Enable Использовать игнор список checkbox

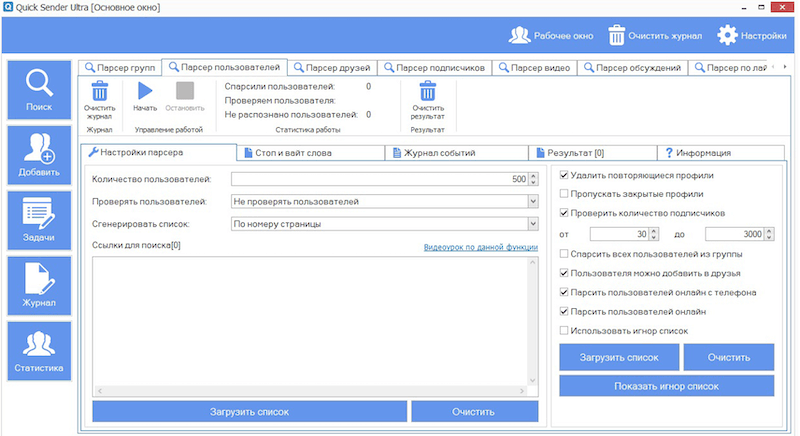pyautogui.click(x=565, y=330)
